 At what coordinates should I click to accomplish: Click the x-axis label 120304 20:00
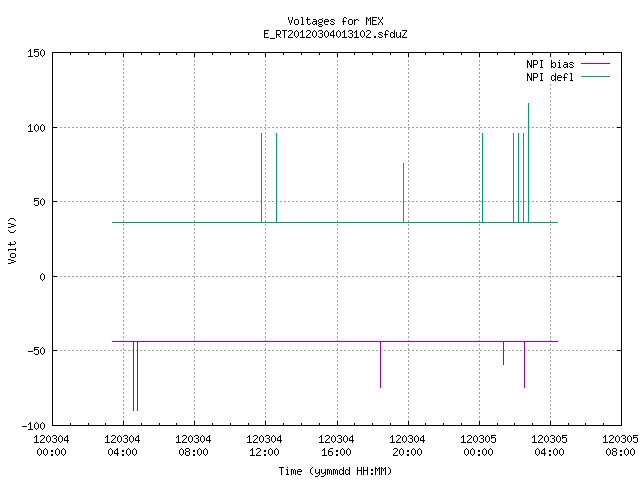407,445
